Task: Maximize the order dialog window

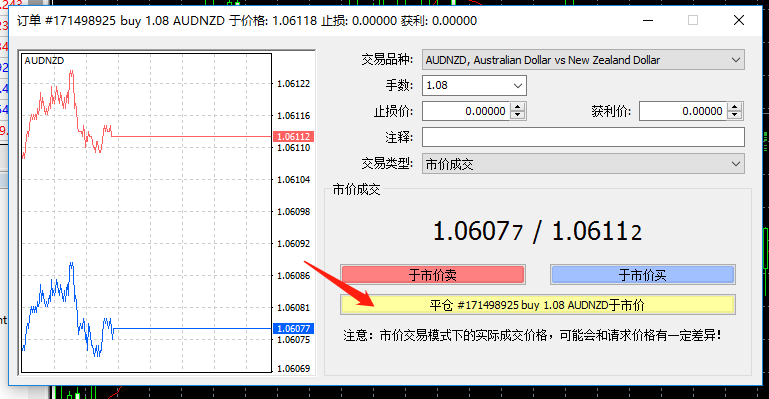Action: pos(693,20)
